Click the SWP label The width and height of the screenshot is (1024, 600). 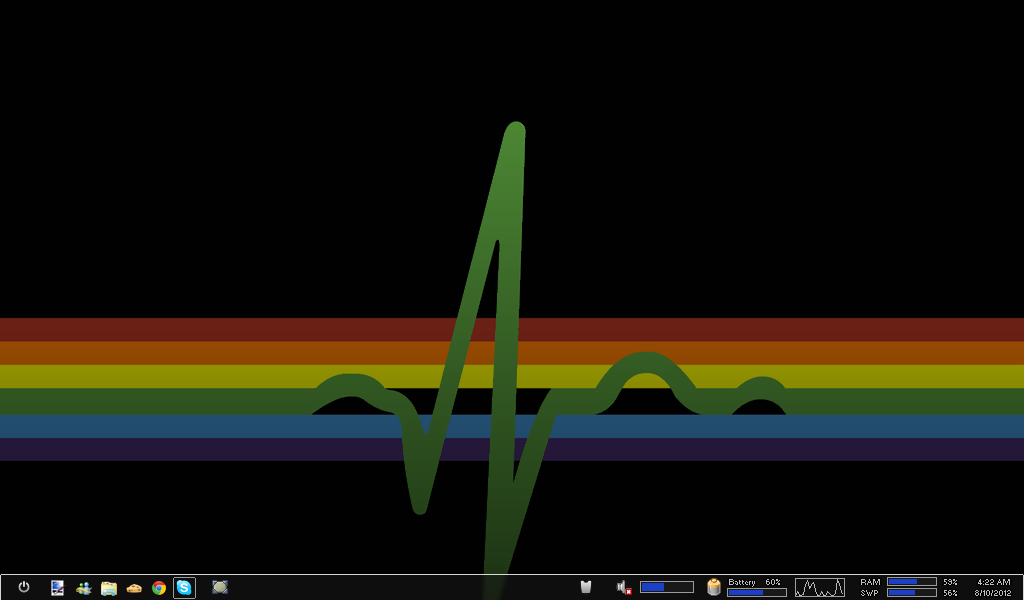coord(869,593)
